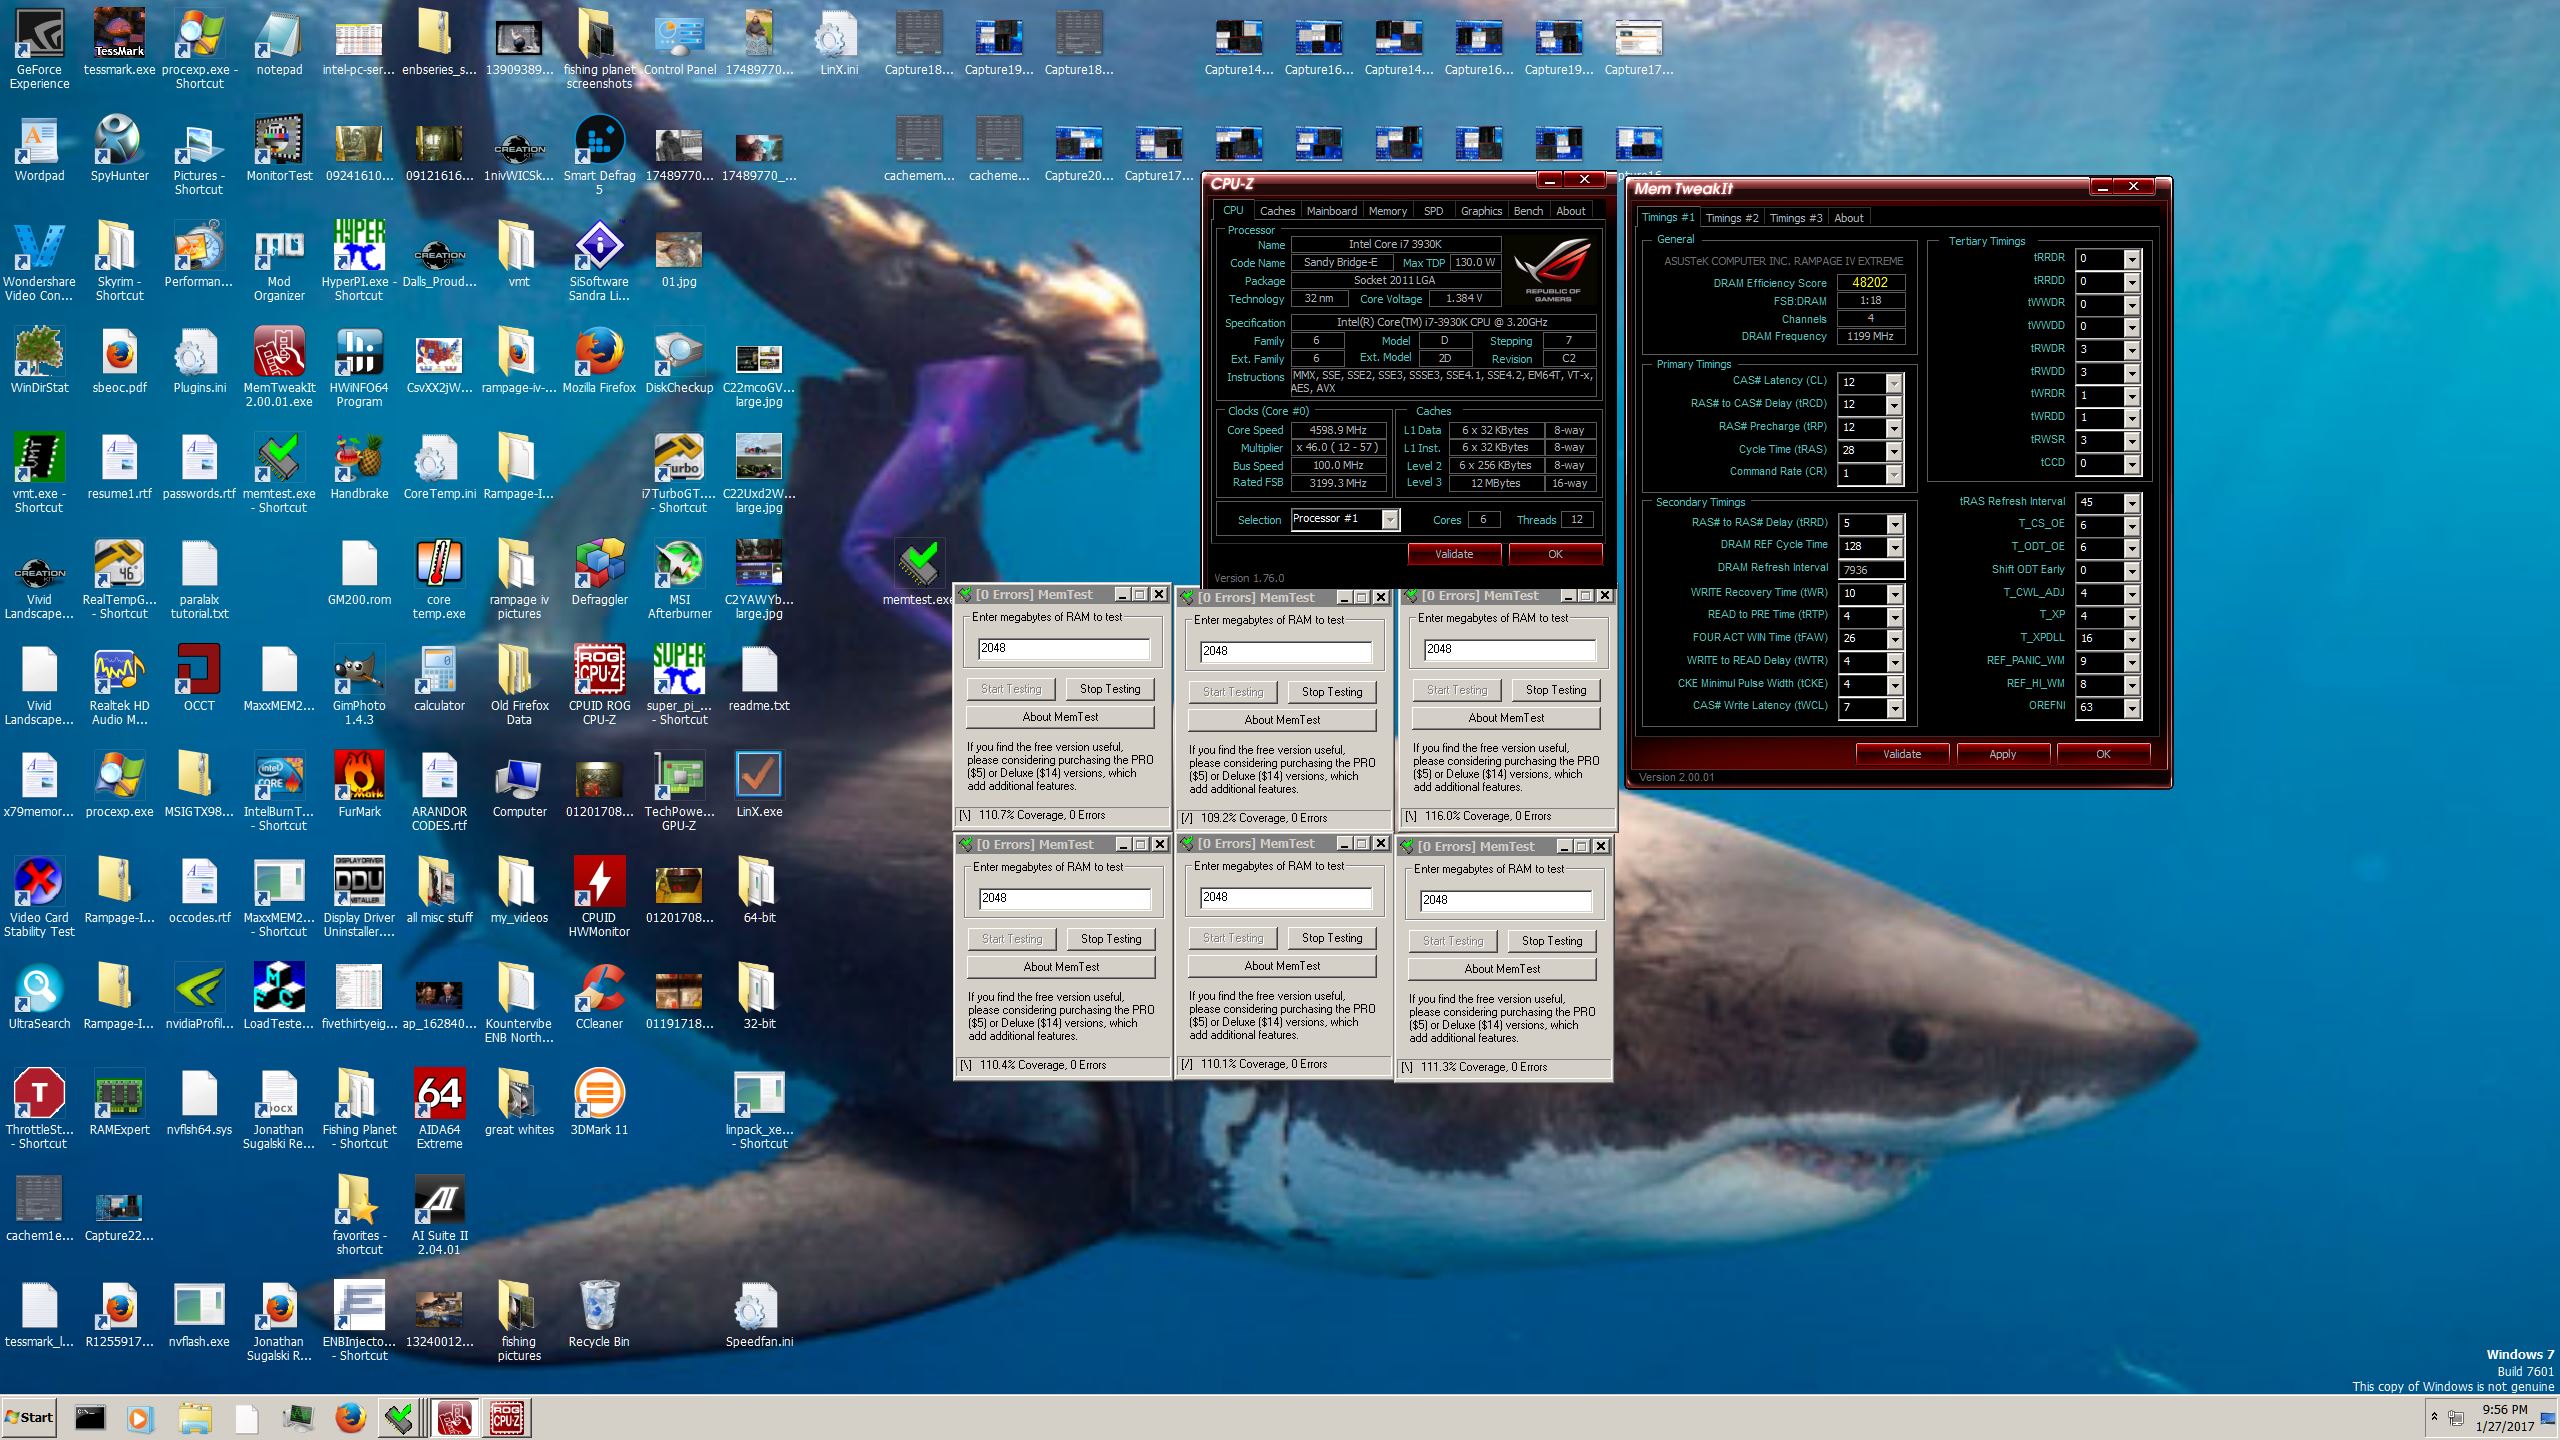Click MemTweakIt icon in the taskbar
Image resolution: width=2560 pixels, height=1440 pixels.
click(455, 1418)
